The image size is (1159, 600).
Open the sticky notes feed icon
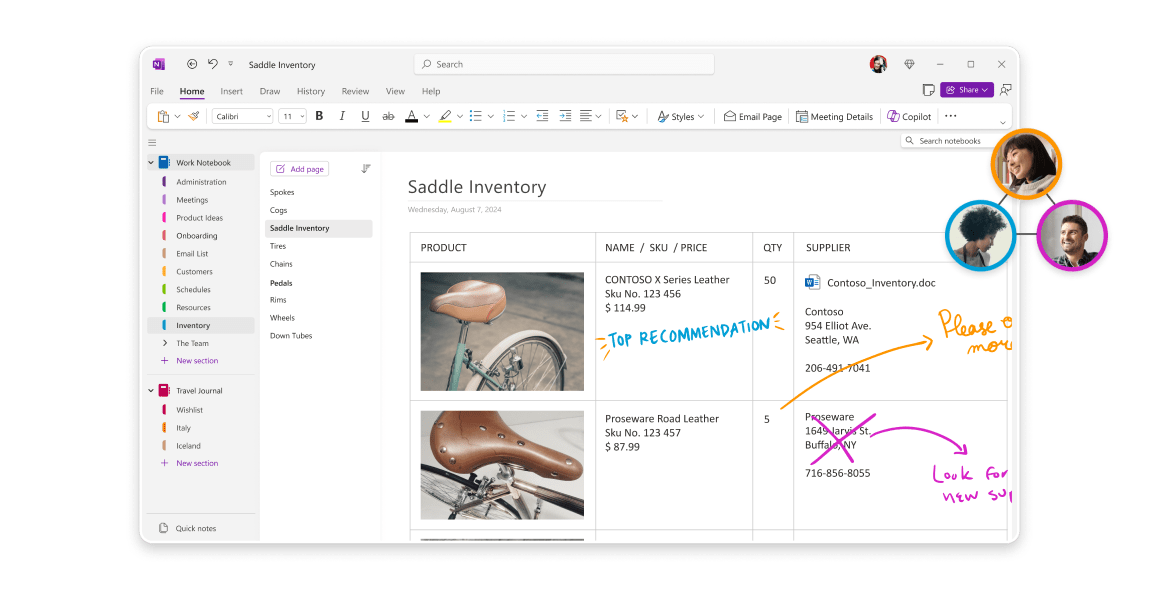click(x=928, y=89)
